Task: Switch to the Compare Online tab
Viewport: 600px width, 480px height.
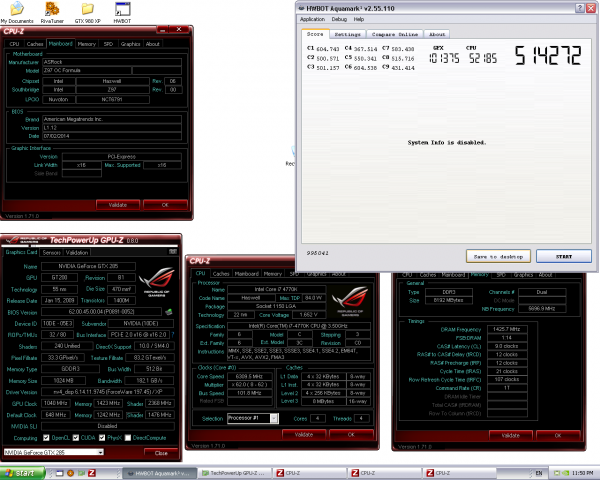Action: tap(395, 34)
